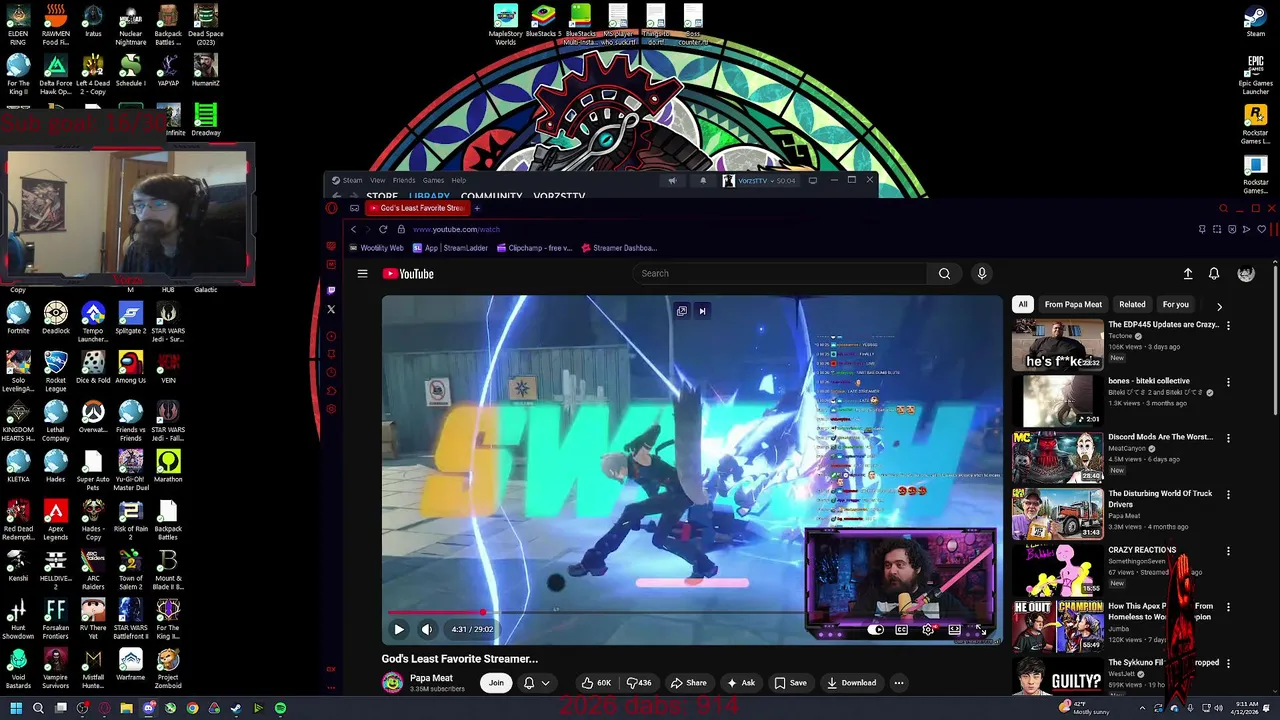Screen dimensions: 1280x720
Task: Open Clipchamp bookmark
Action: point(533,248)
